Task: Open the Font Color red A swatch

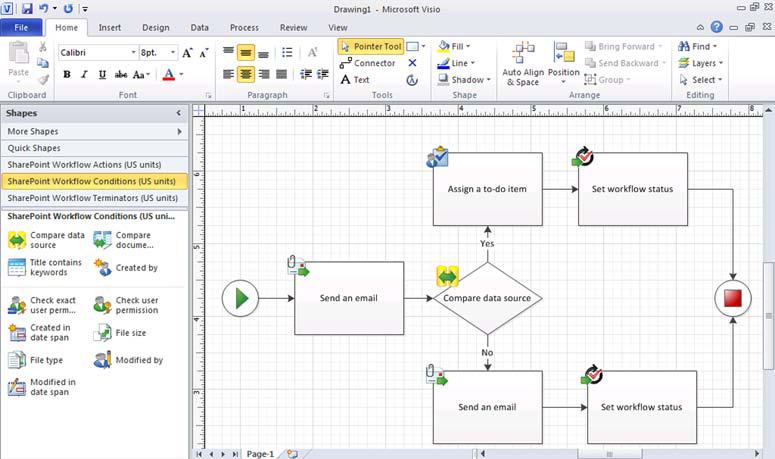Action: [169, 74]
